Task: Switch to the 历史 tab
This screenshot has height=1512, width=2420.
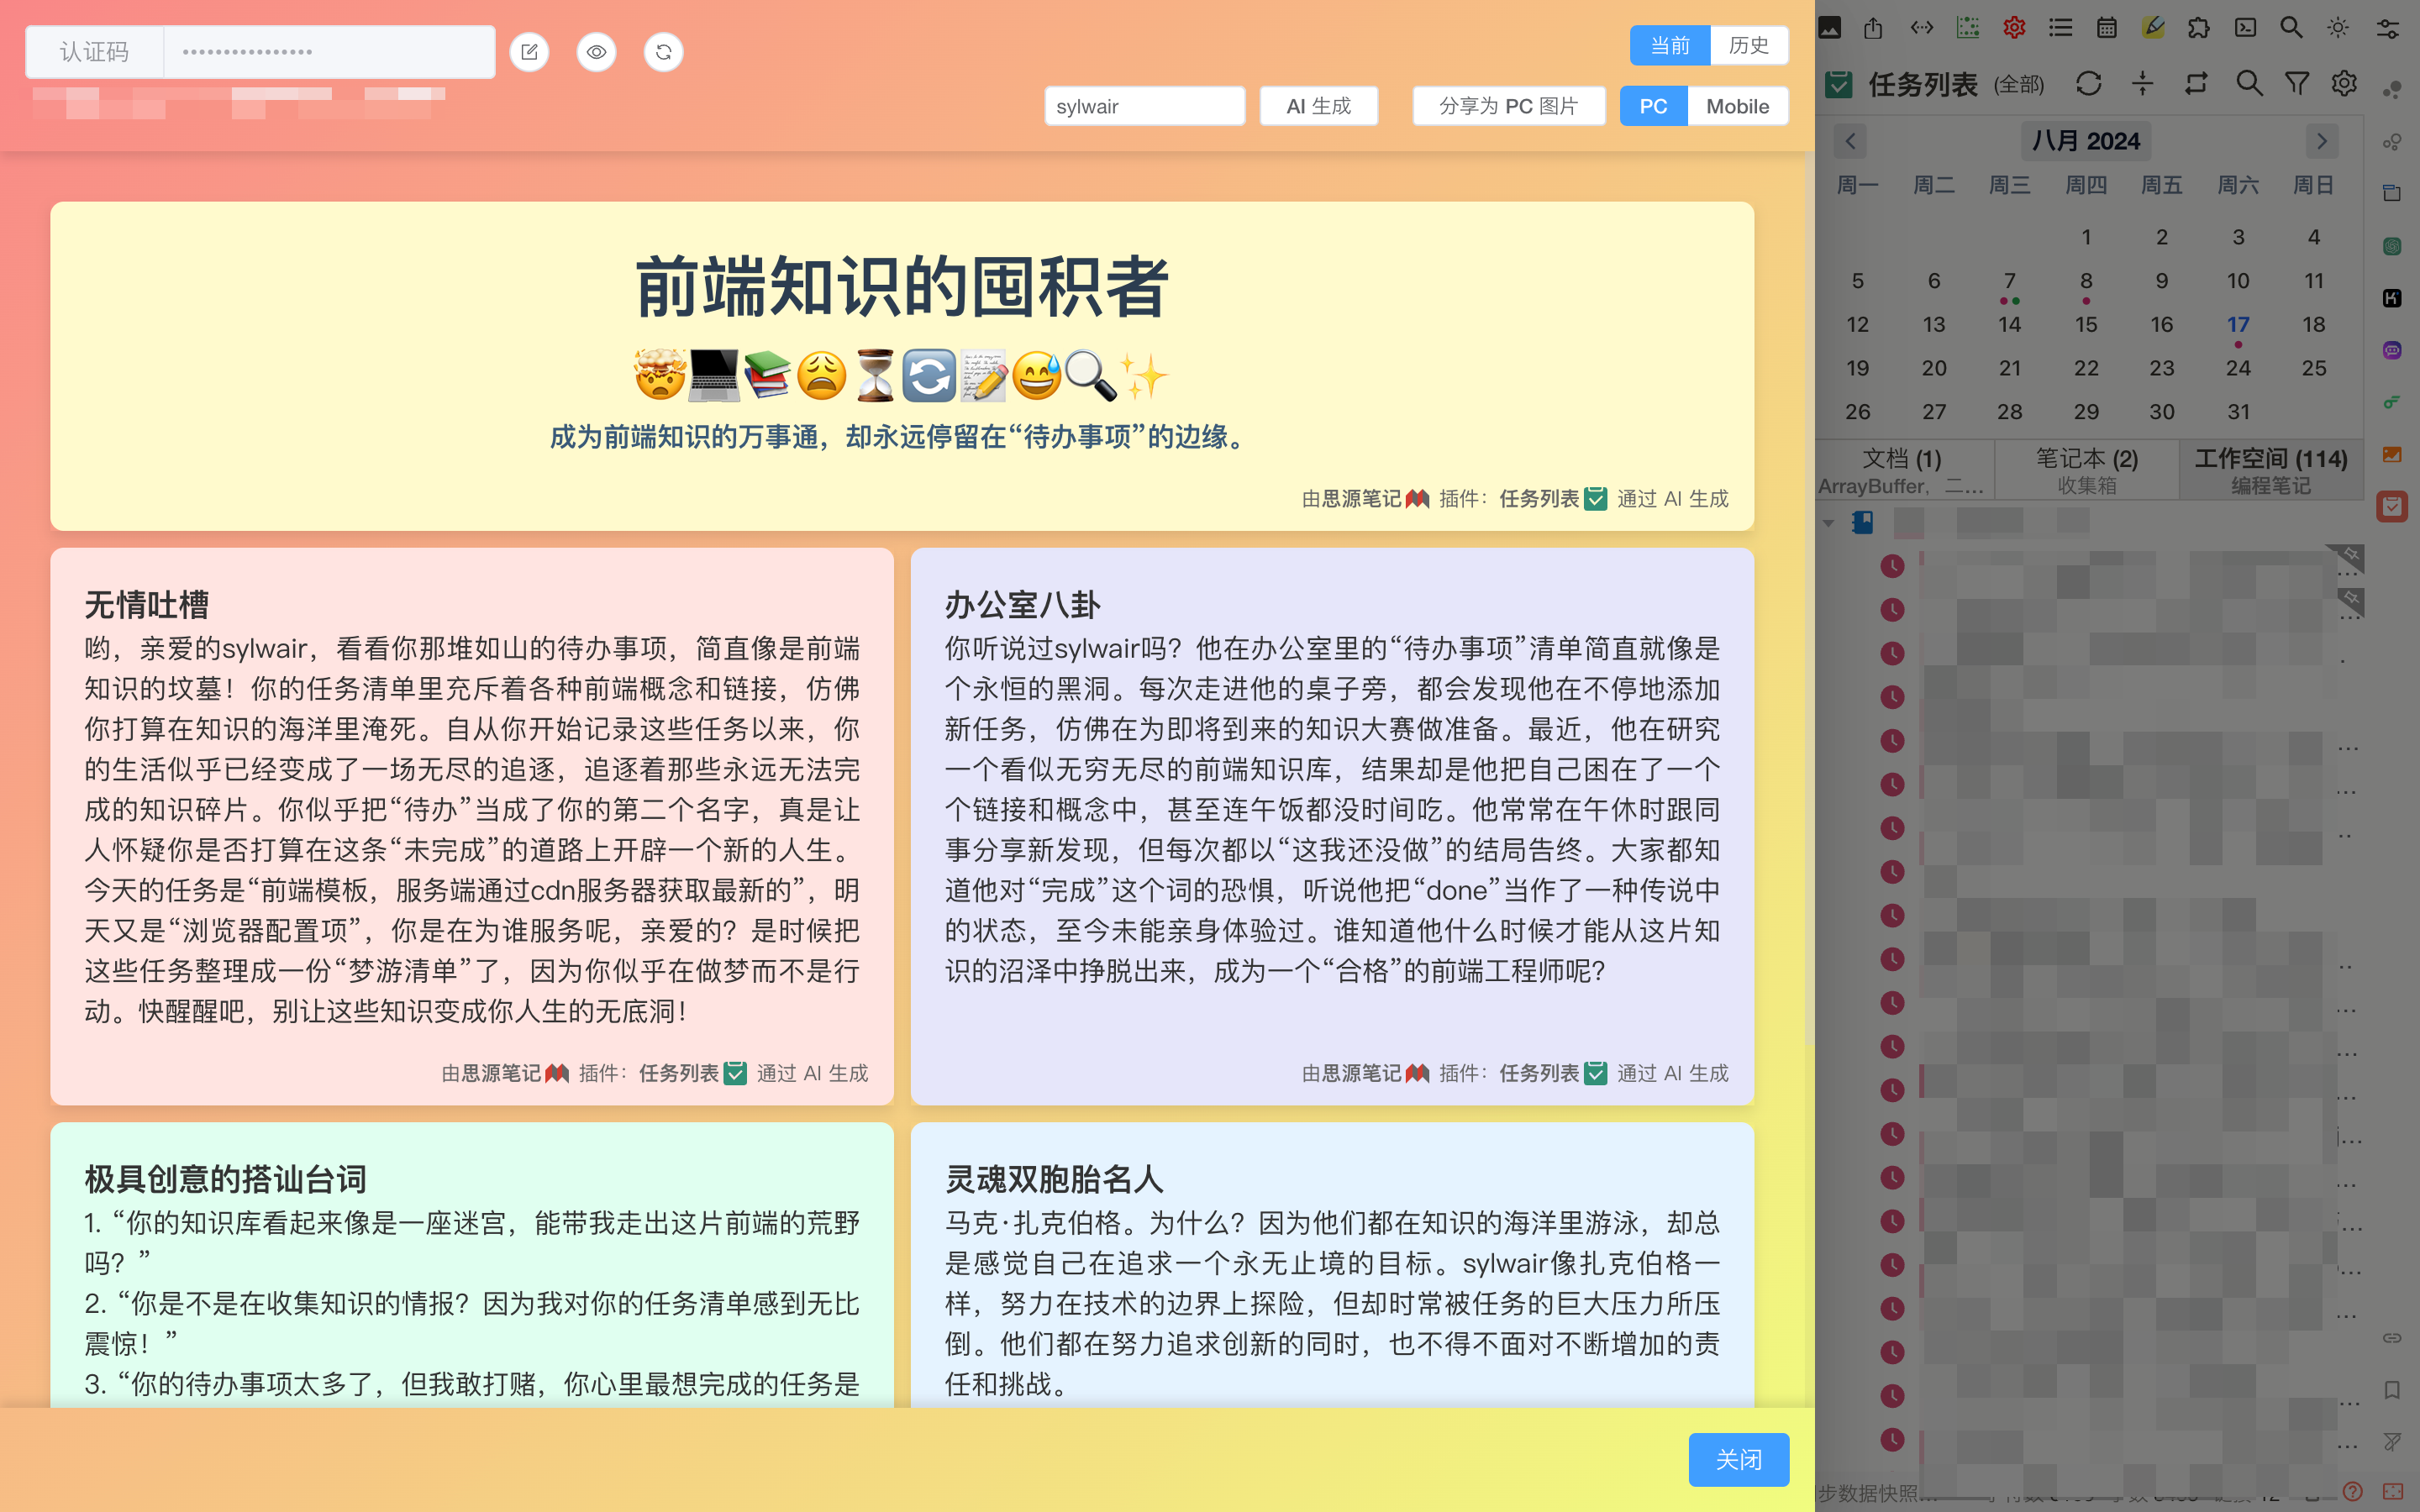Action: pyautogui.click(x=1748, y=45)
